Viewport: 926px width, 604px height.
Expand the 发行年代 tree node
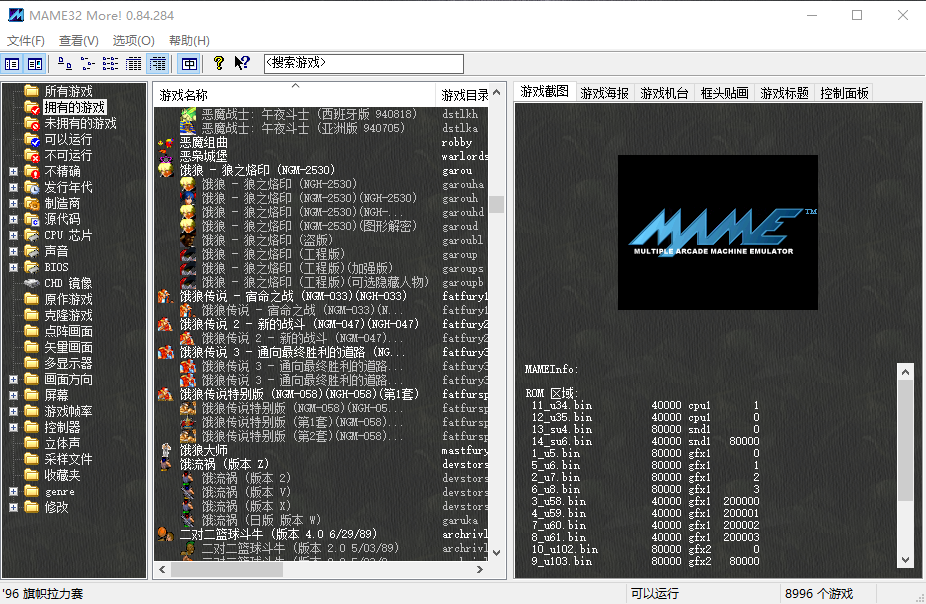(13, 188)
